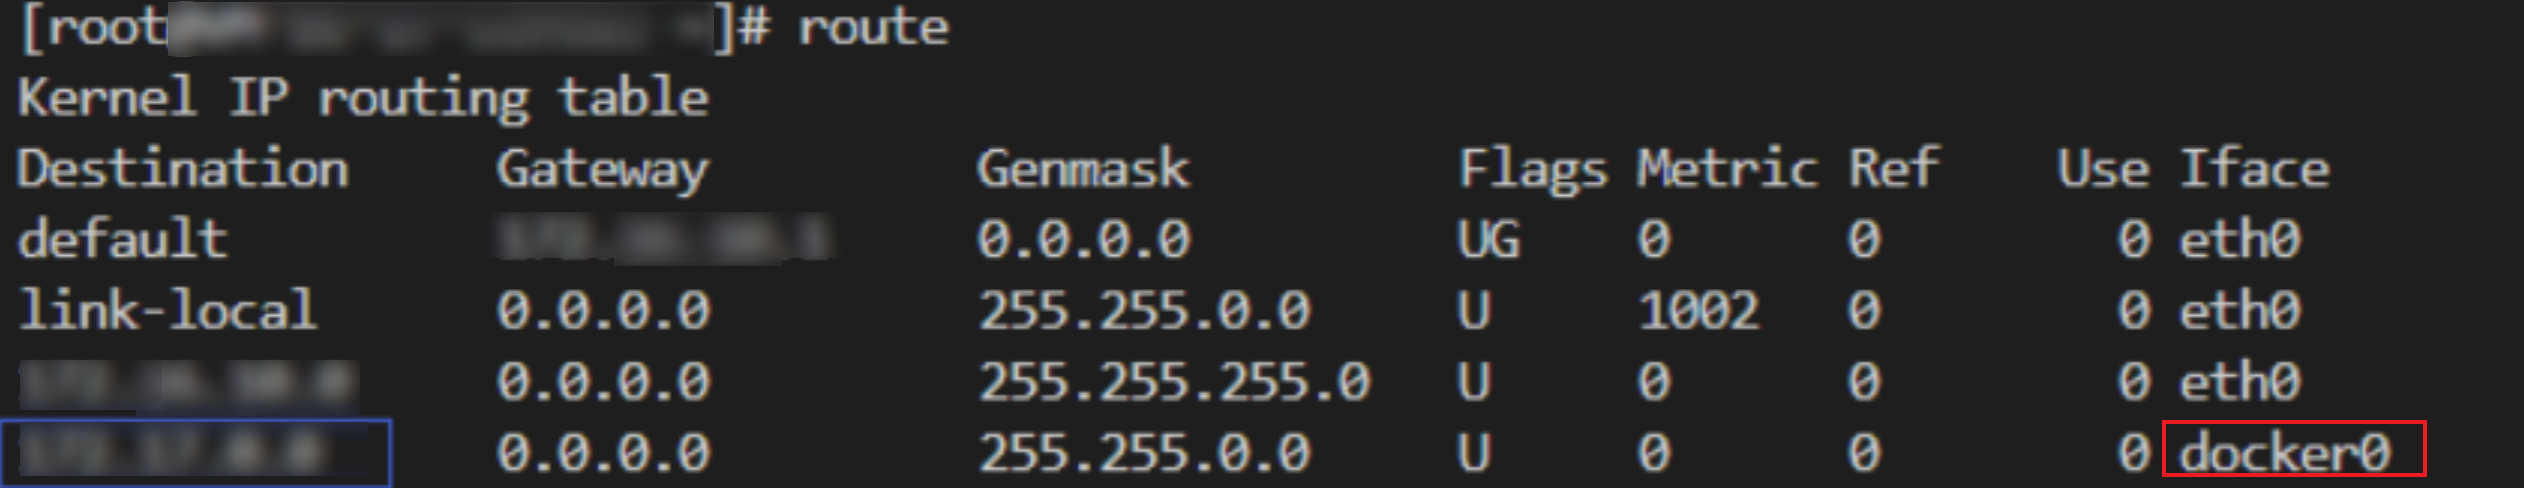Image resolution: width=2524 pixels, height=488 pixels.
Task: Click the 'default' destination entry
Action: coord(122,240)
